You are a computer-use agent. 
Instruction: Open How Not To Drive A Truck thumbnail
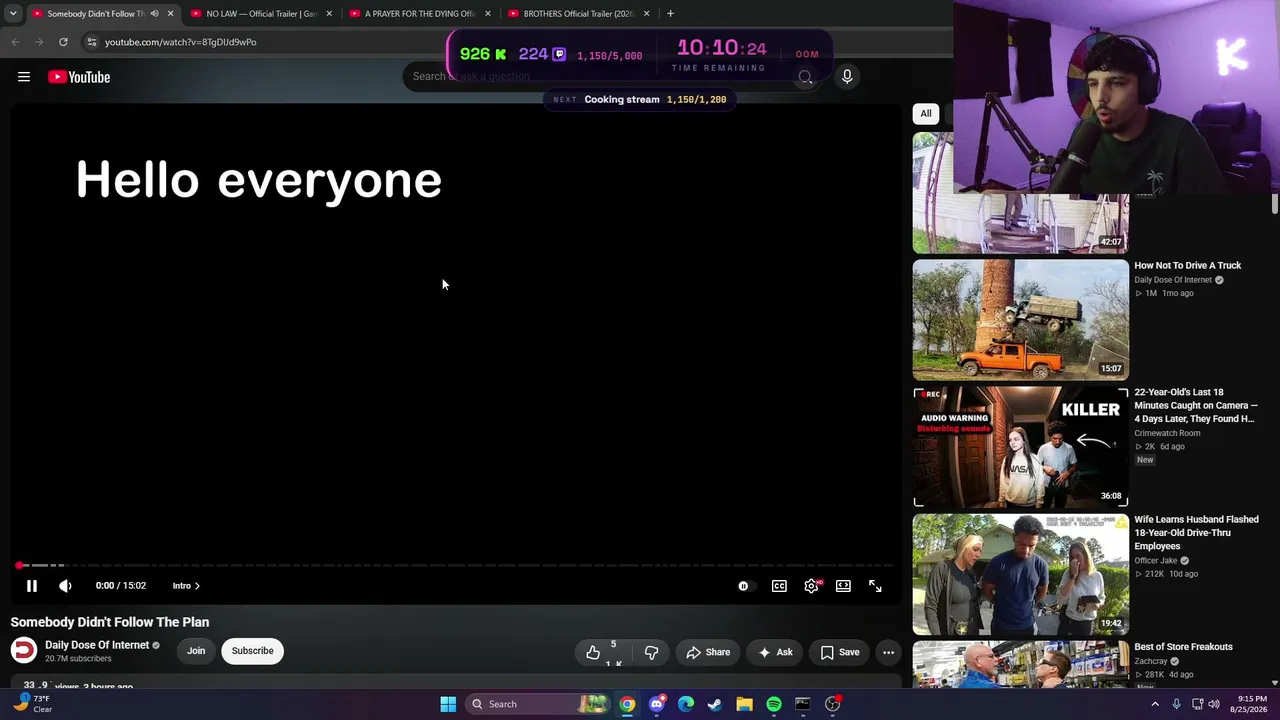coord(1021,320)
